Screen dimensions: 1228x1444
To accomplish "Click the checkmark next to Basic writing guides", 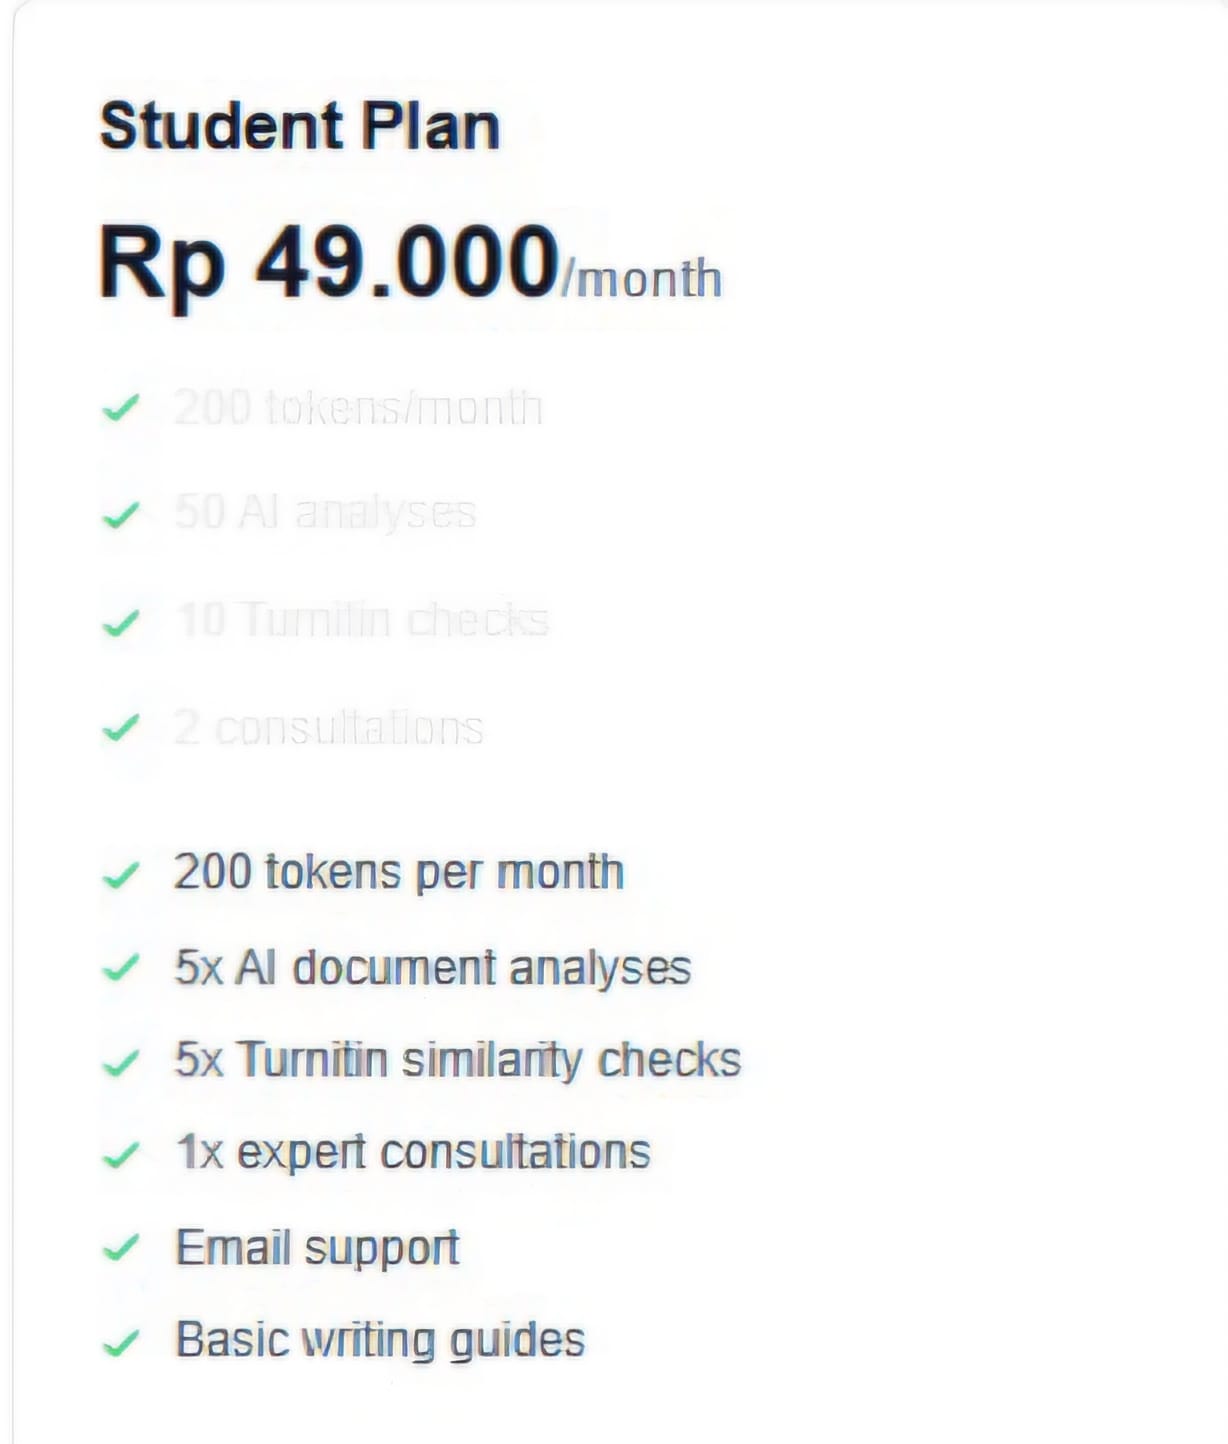I will pyautogui.click(x=120, y=1342).
